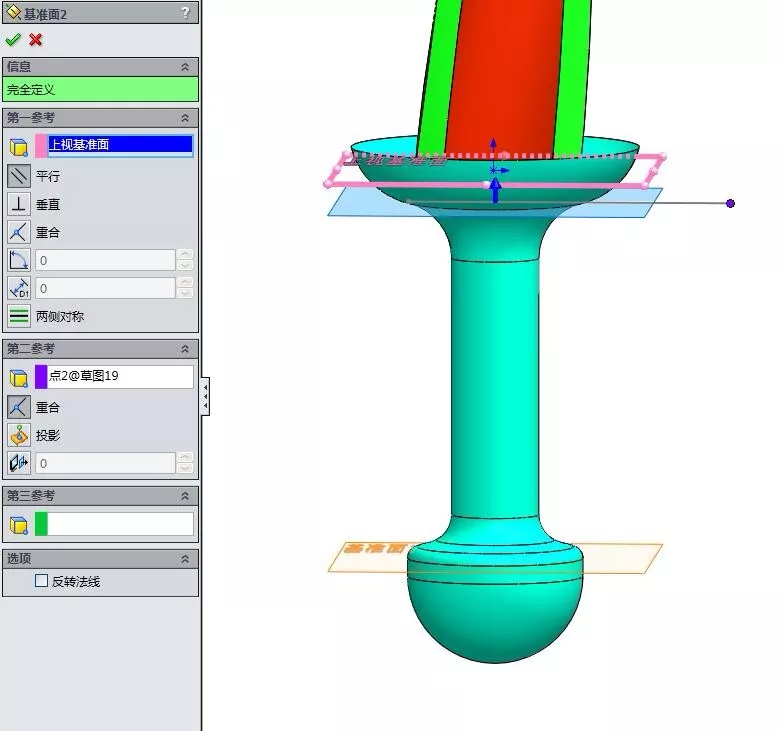Click the second reference flip offset icon

click(x=19, y=463)
